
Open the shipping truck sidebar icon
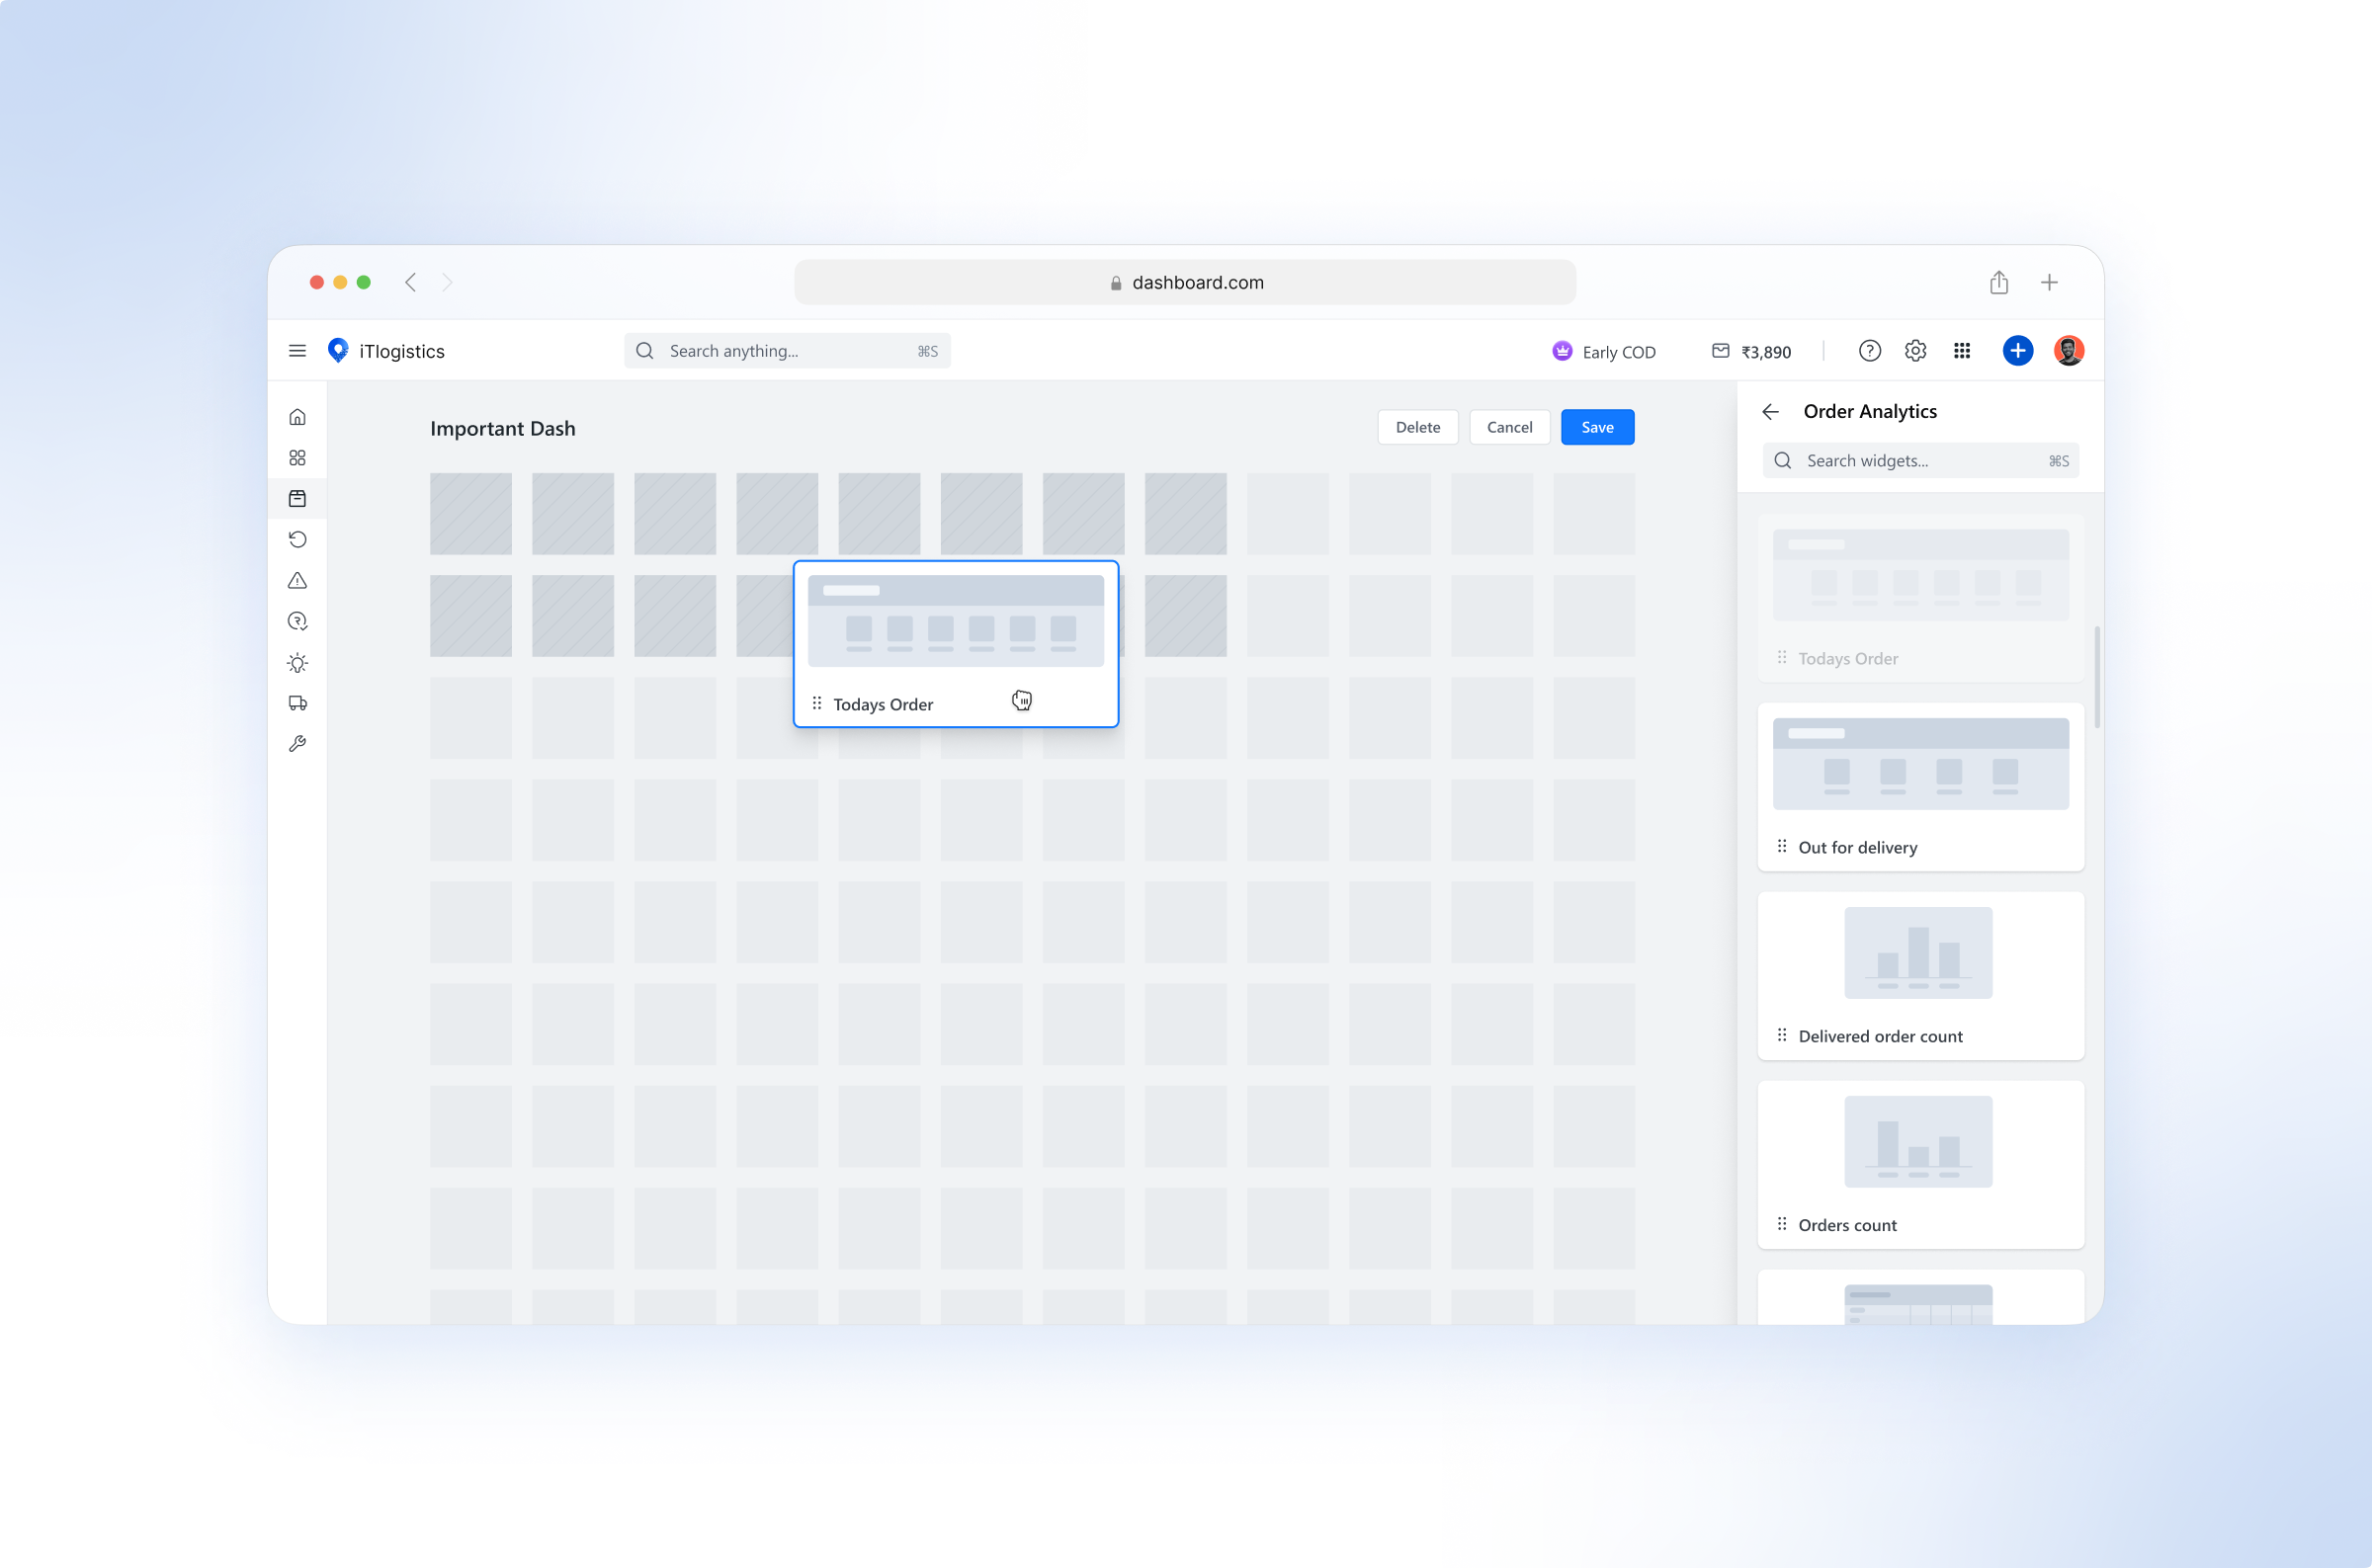coord(297,703)
